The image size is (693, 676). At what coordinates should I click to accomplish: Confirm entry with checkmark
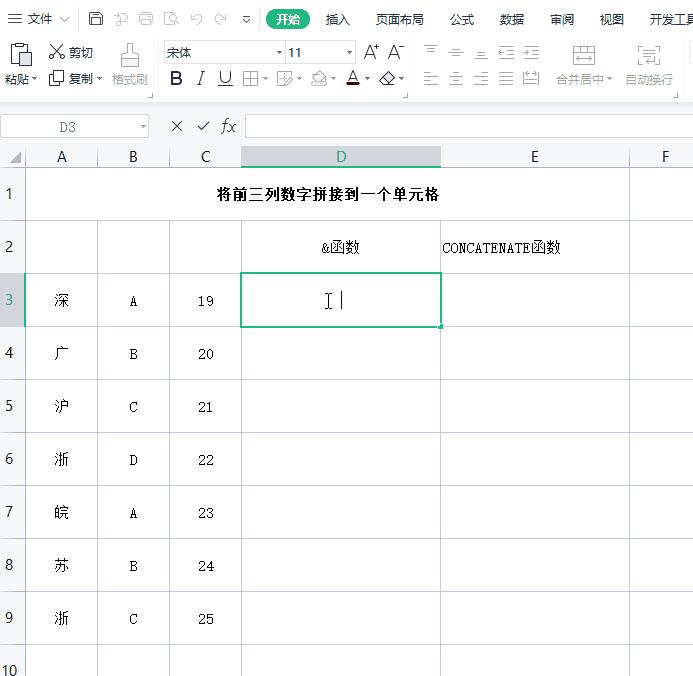point(203,126)
